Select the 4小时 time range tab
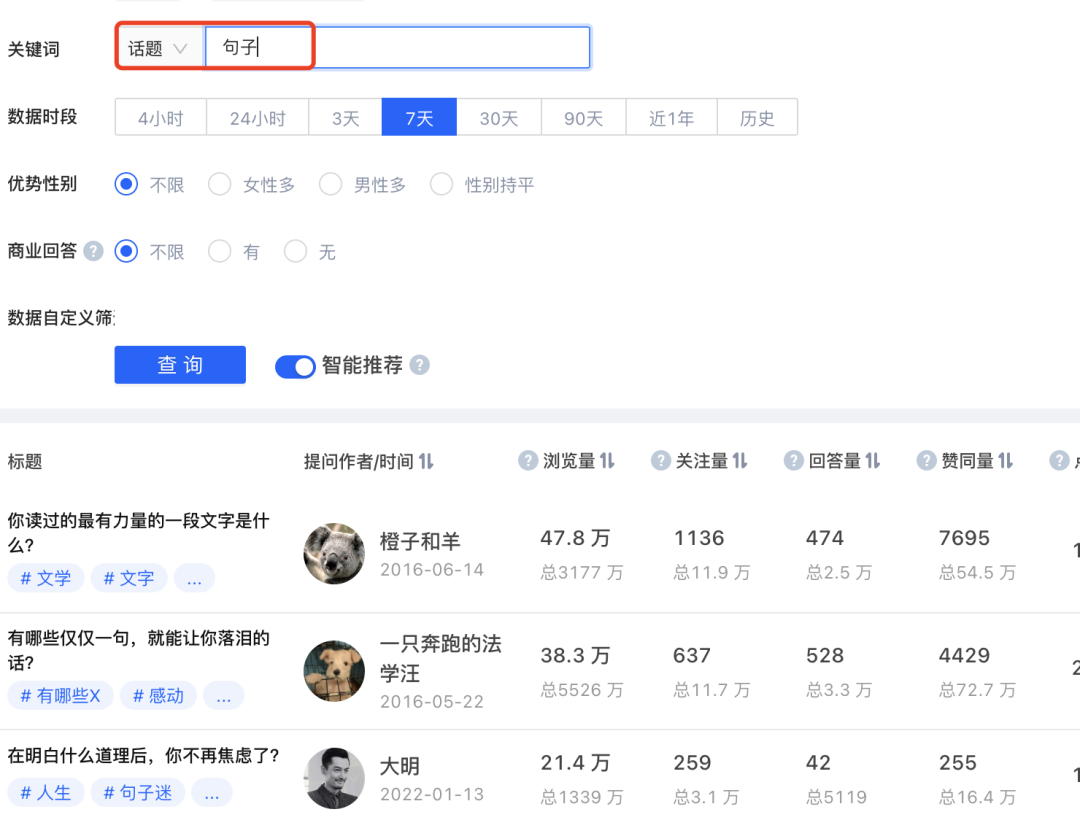 160,118
